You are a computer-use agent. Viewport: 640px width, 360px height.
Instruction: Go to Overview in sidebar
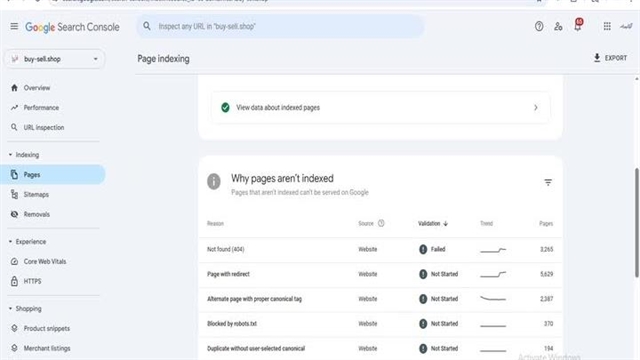click(x=37, y=88)
